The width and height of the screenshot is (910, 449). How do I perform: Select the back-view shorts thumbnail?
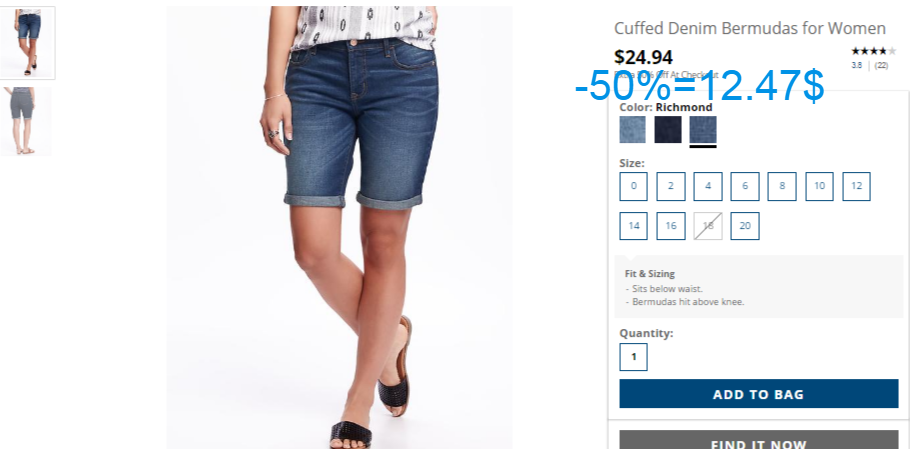pyautogui.click(x=25, y=121)
